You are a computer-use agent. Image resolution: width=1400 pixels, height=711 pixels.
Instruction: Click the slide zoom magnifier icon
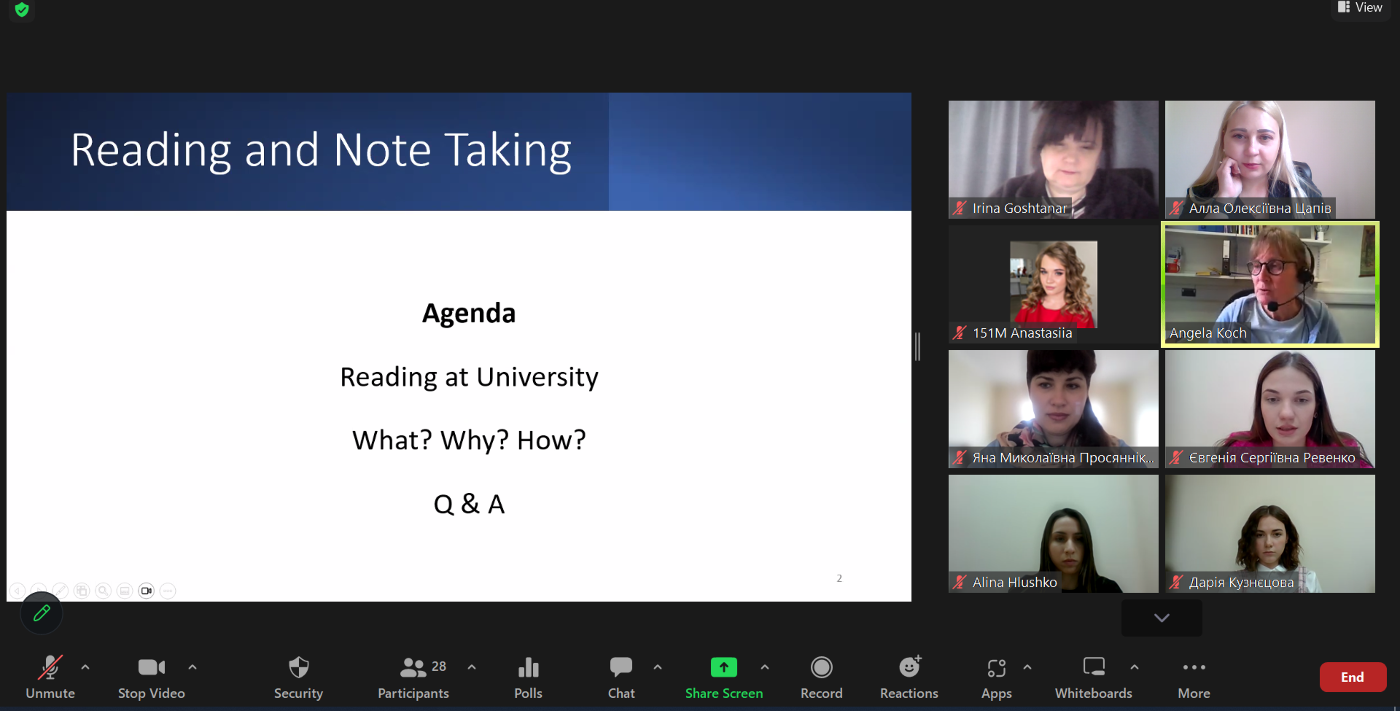(x=103, y=591)
